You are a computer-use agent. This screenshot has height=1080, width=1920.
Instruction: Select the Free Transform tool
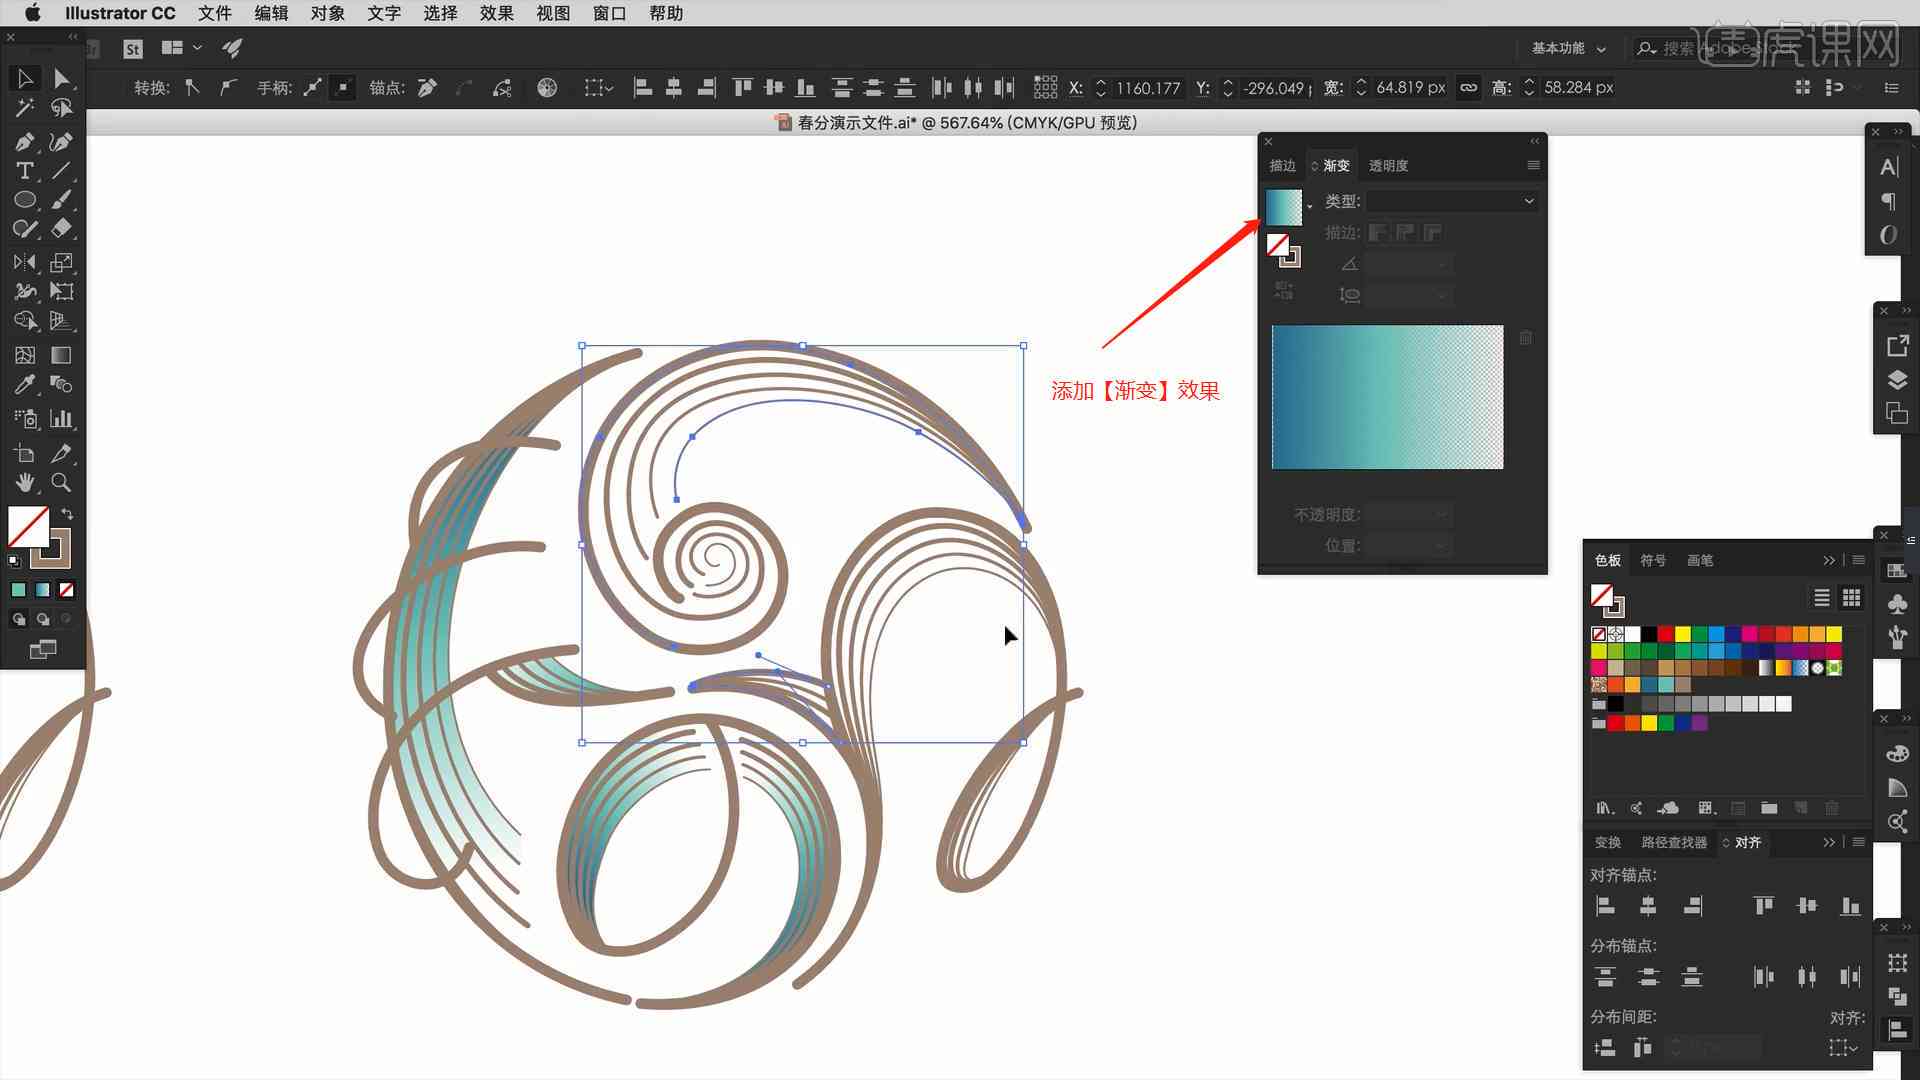pos(62,291)
